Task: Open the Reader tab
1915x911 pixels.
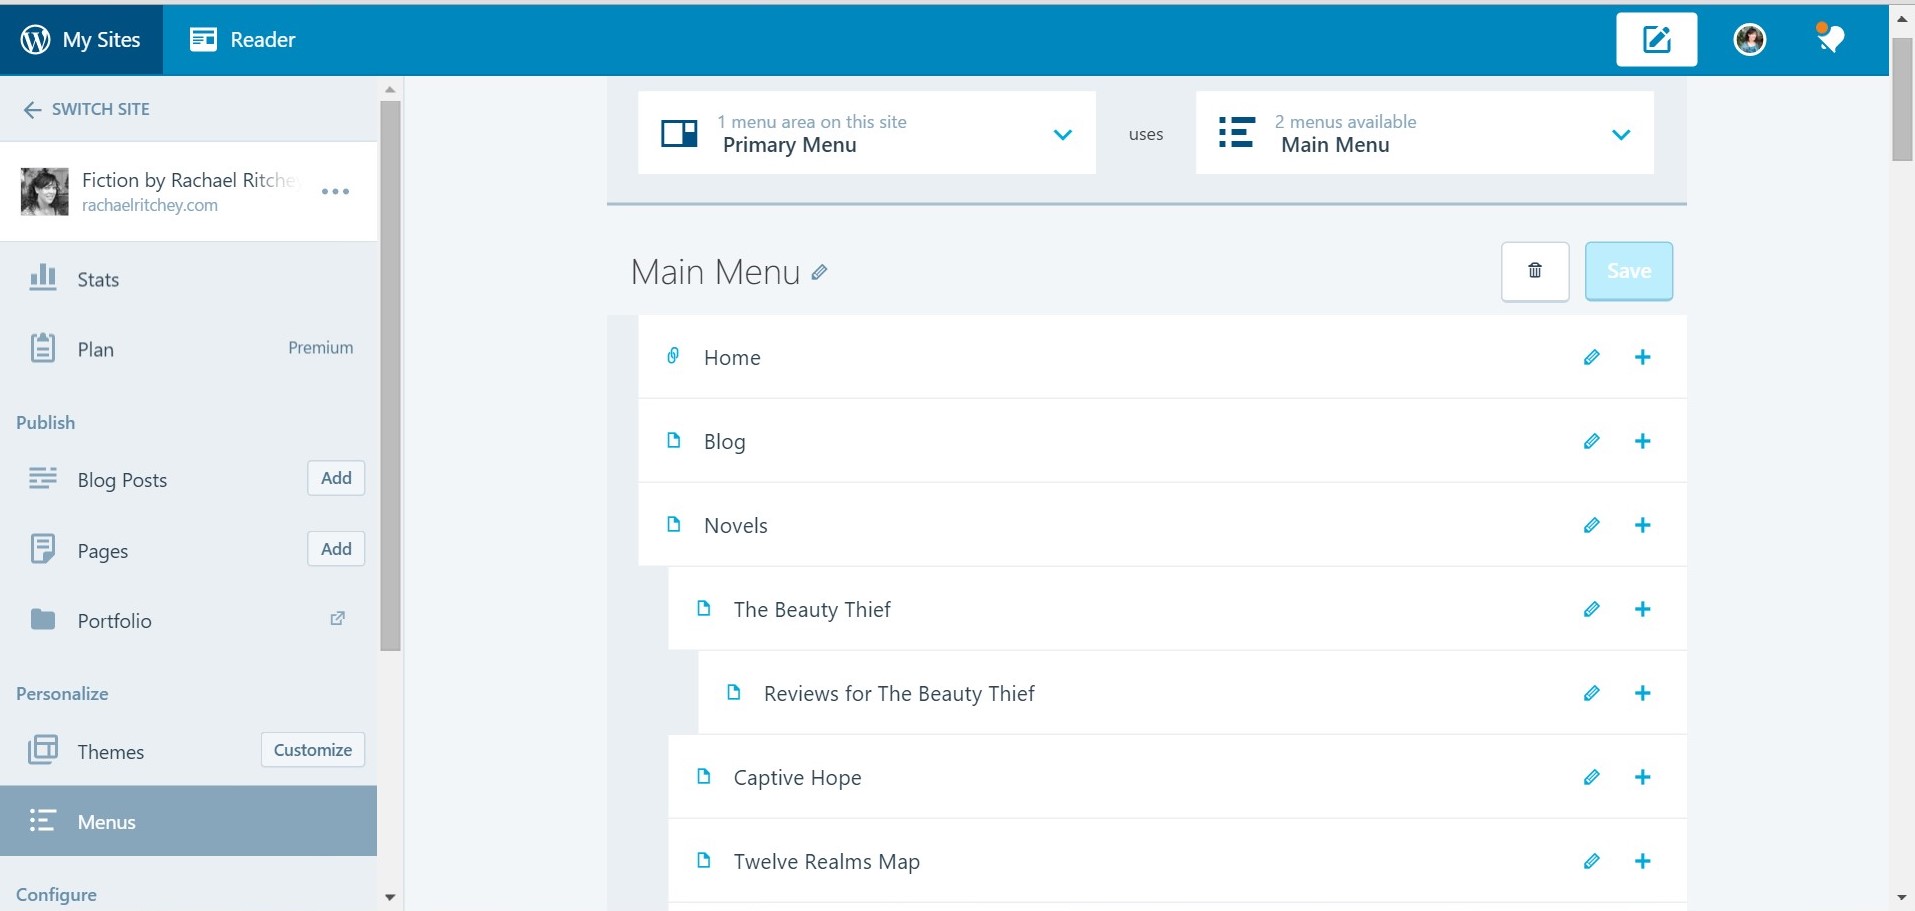Action: pyautogui.click(x=243, y=40)
